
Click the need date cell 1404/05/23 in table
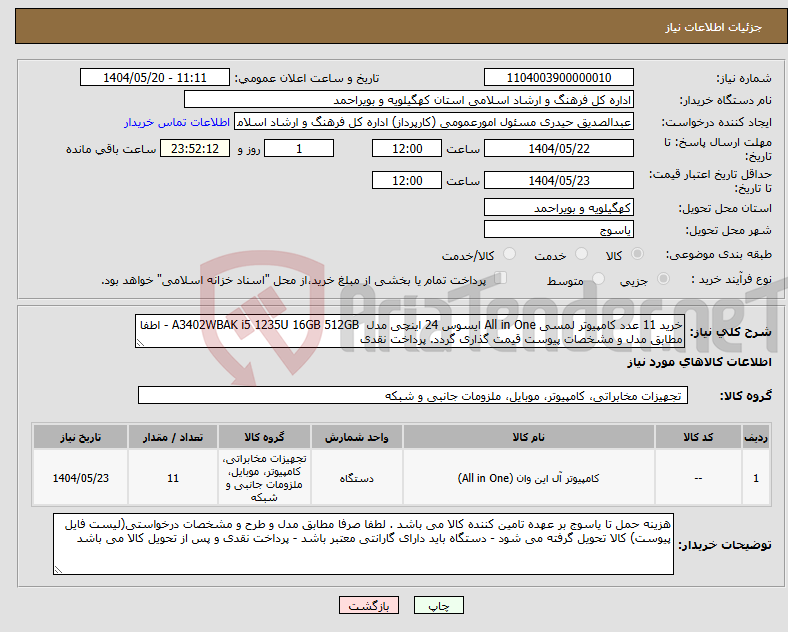coord(80,478)
